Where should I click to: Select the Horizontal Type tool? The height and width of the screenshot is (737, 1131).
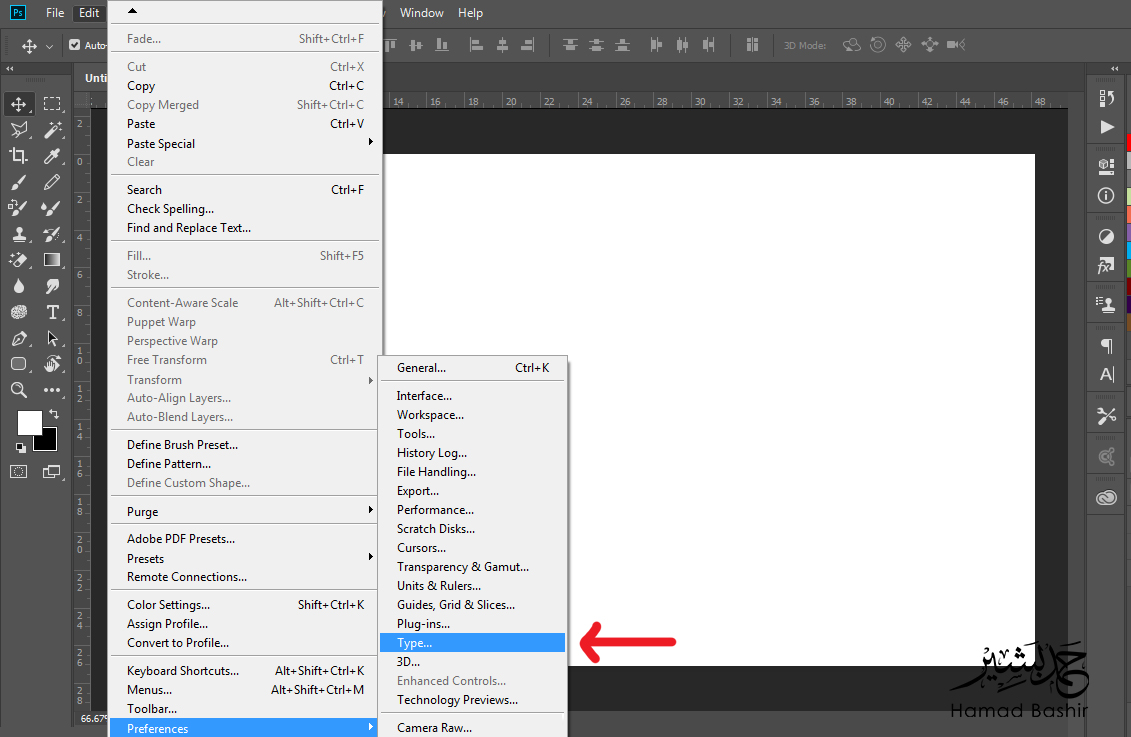click(52, 312)
